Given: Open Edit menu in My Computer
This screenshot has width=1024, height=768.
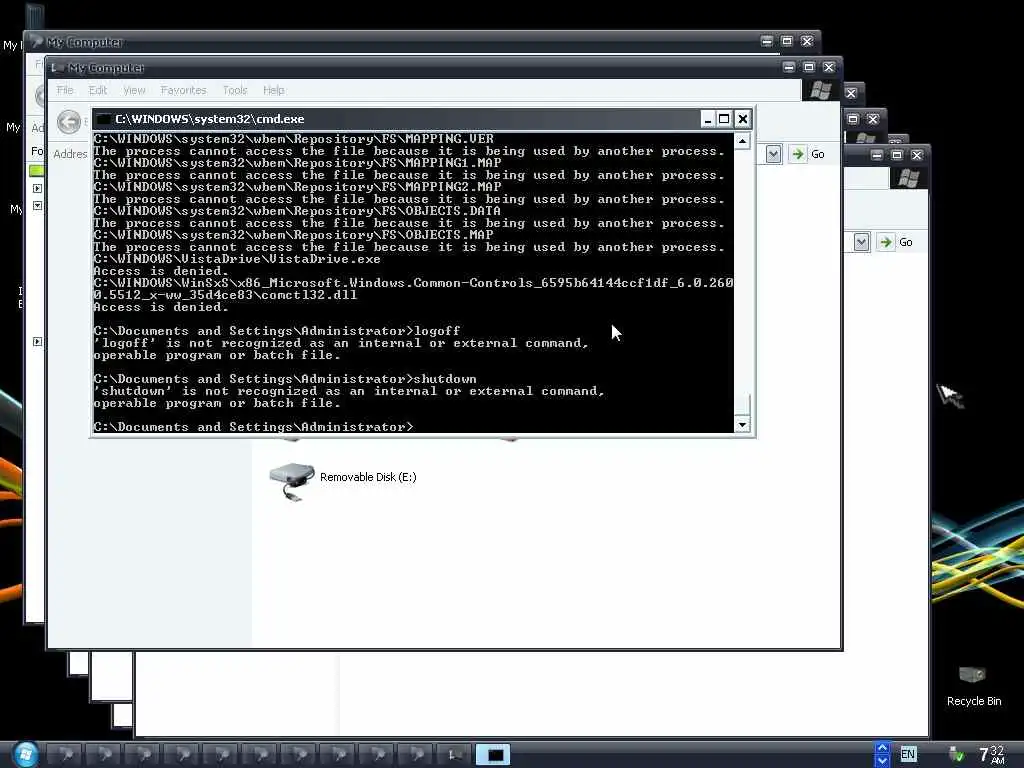Looking at the screenshot, I should pyautogui.click(x=97, y=90).
